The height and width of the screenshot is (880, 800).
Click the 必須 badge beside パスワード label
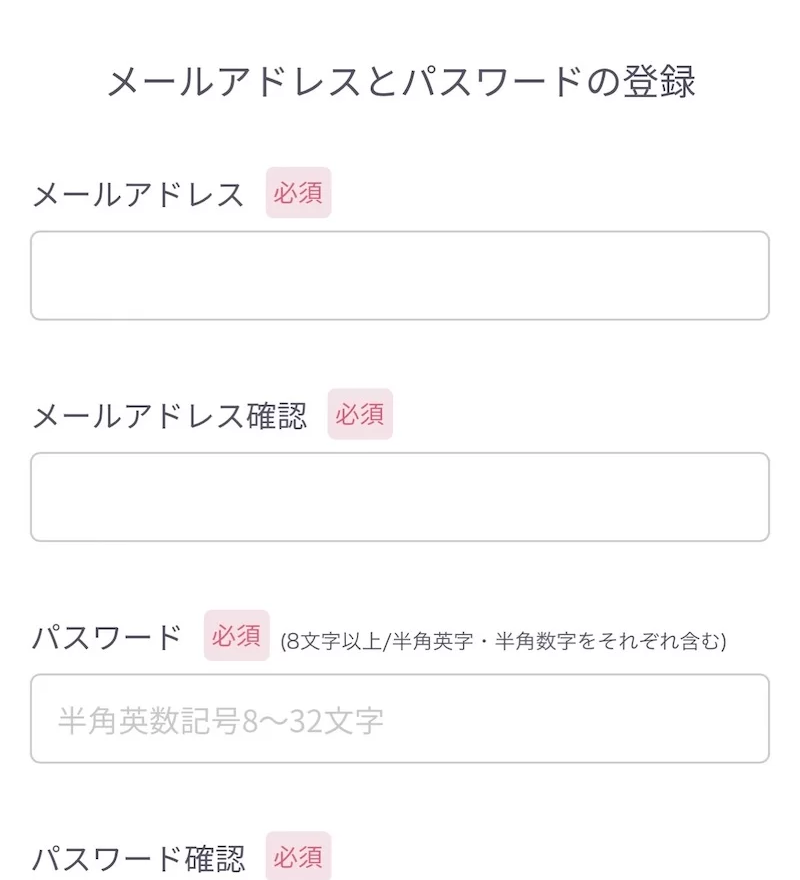pos(237,636)
